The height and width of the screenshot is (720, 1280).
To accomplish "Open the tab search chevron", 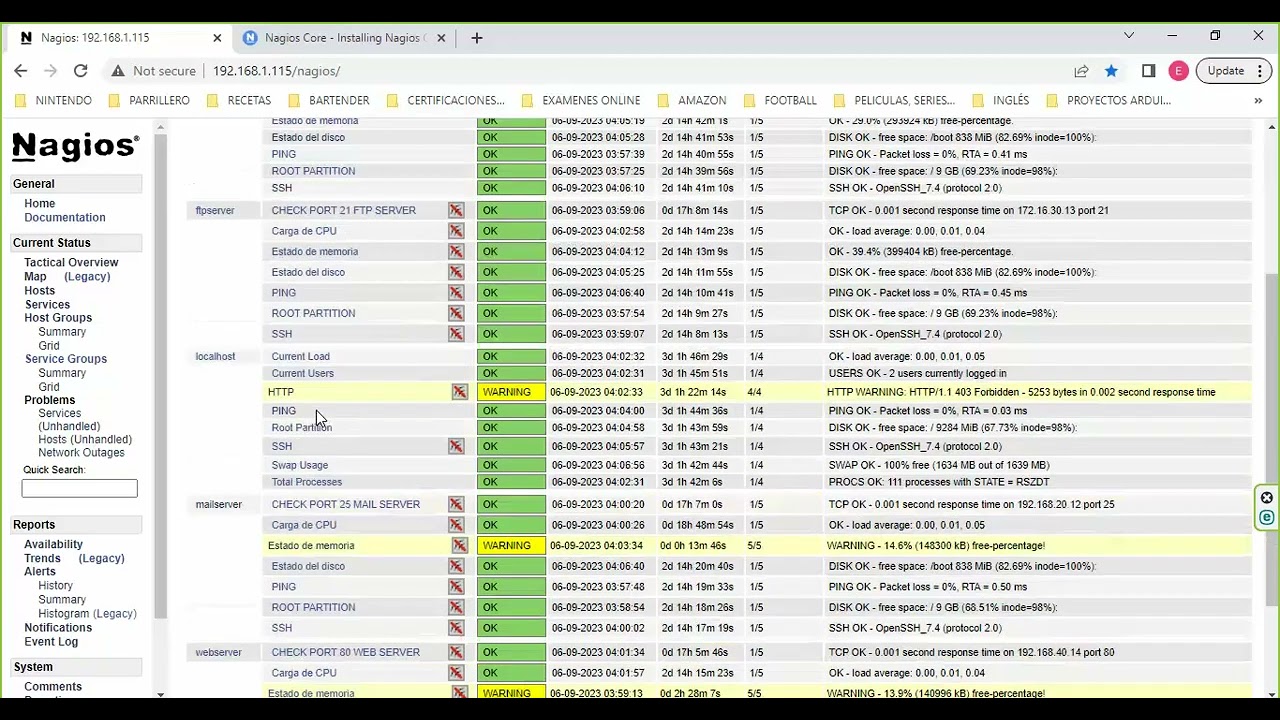I will coord(1129,36).
